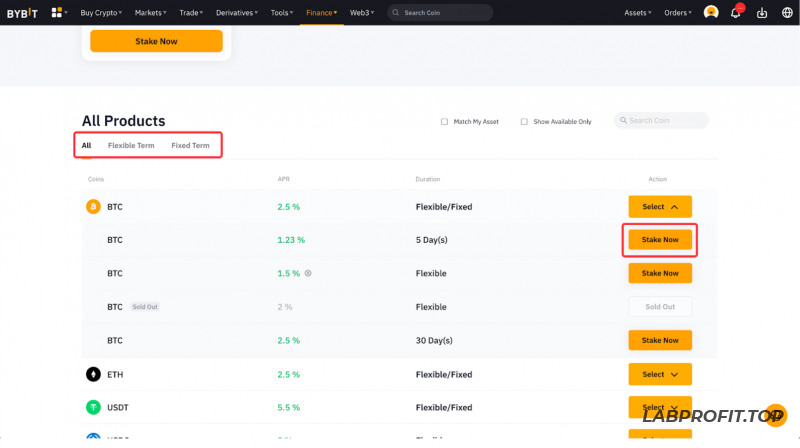Open the notifications bell
This screenshot has width=800, height=448.
coord(736,13)
